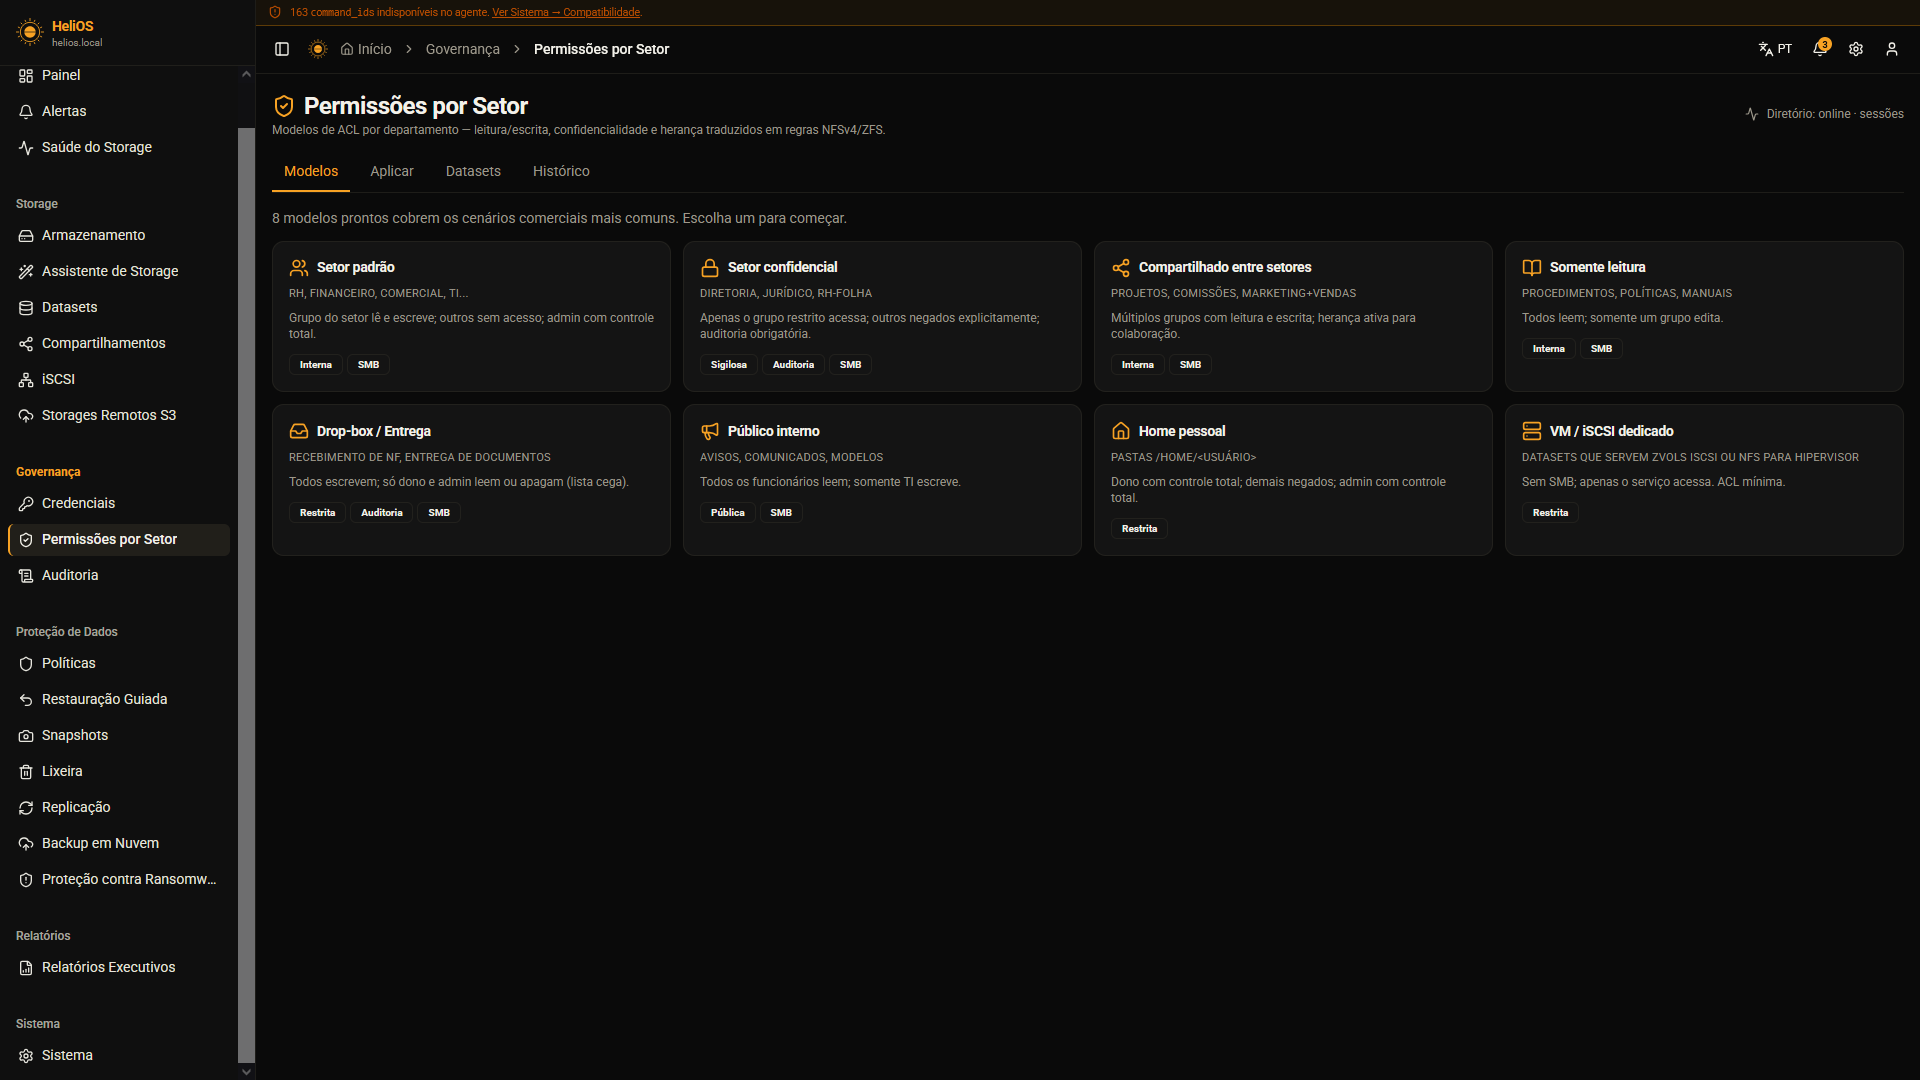Image resolution: width=1920 pixels, height=1080 pixels.
Task: Select the VM / iSCSI dedicado card
Action: tap(1704, 480)
